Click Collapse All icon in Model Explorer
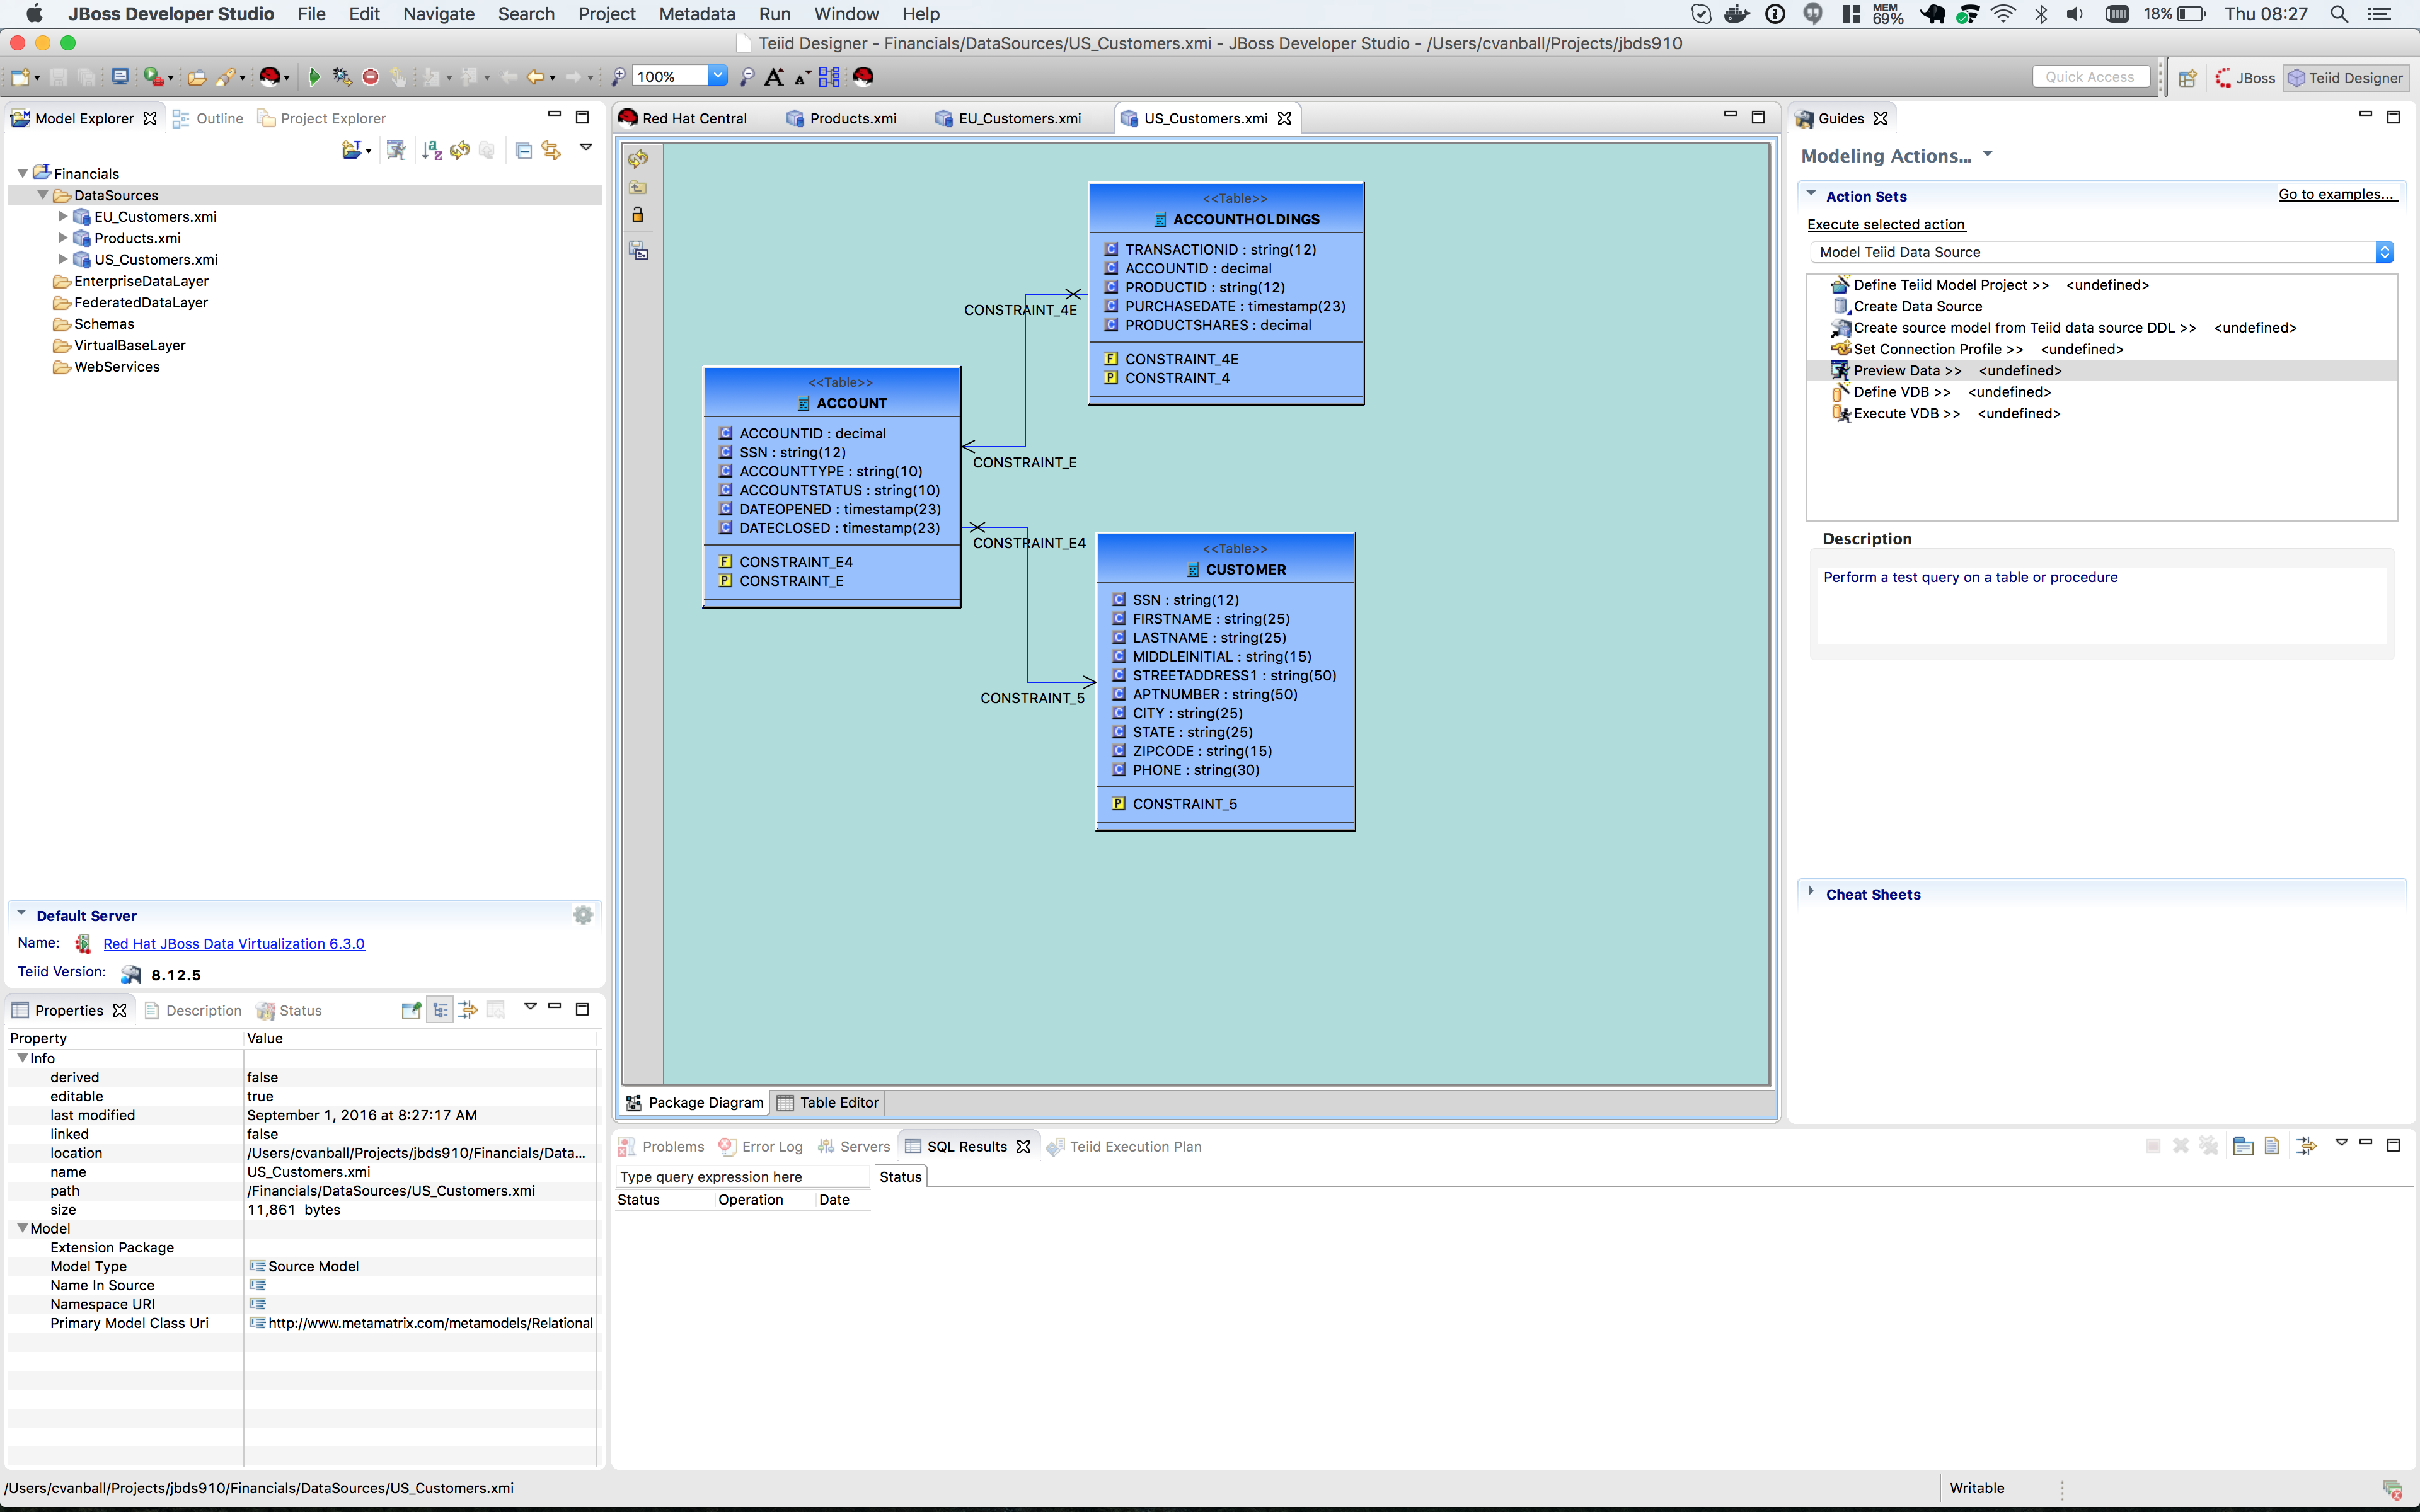 point(523,150)
